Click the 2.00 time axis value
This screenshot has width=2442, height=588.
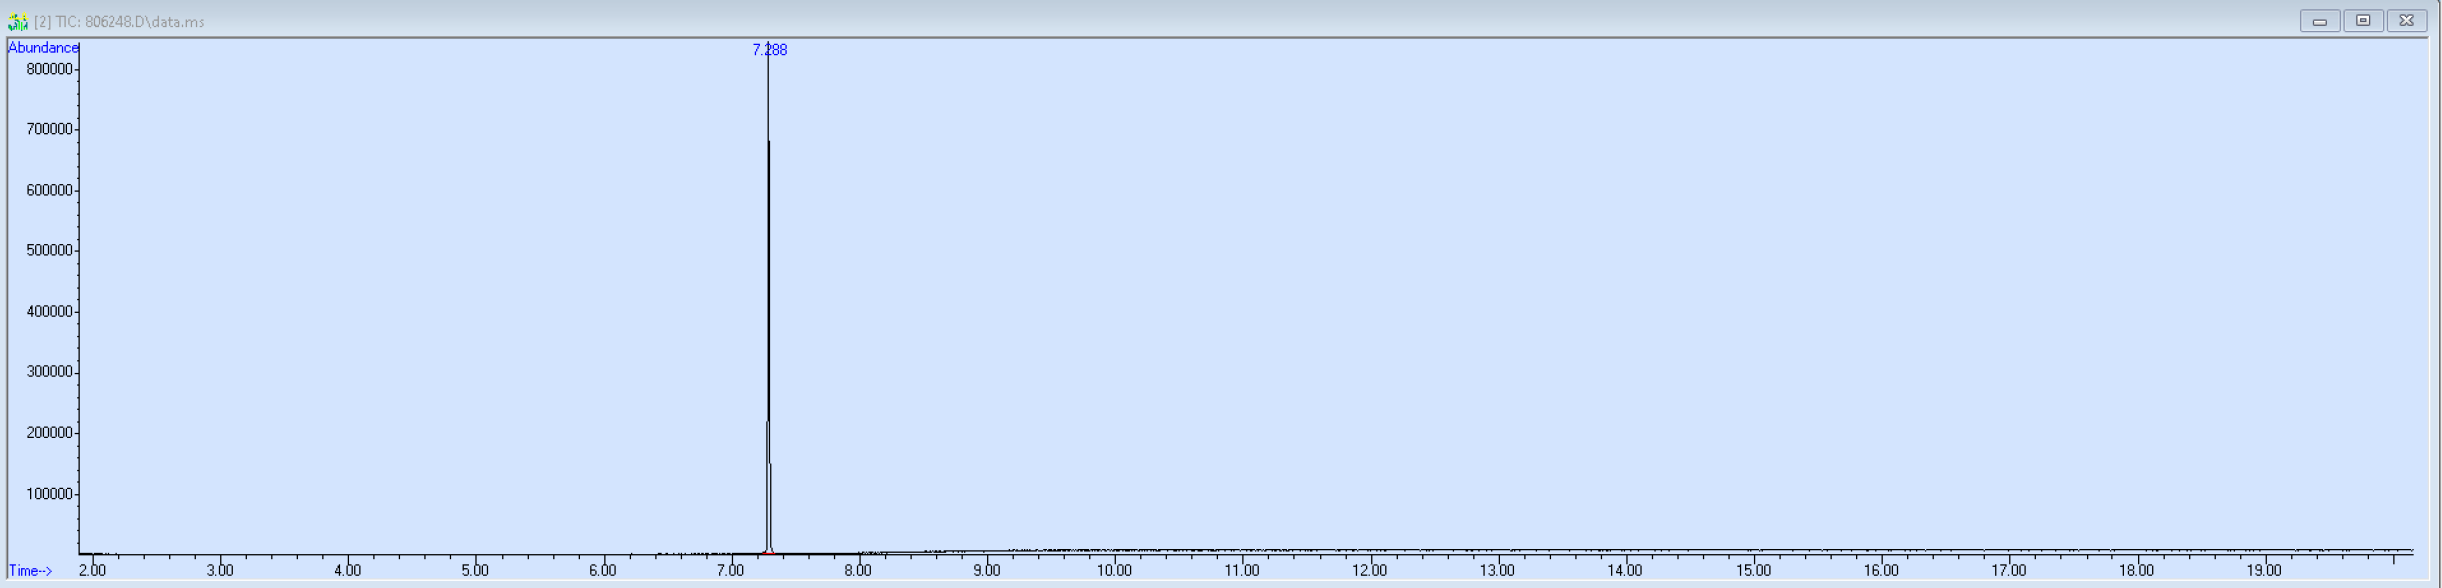tap(92, 570)
